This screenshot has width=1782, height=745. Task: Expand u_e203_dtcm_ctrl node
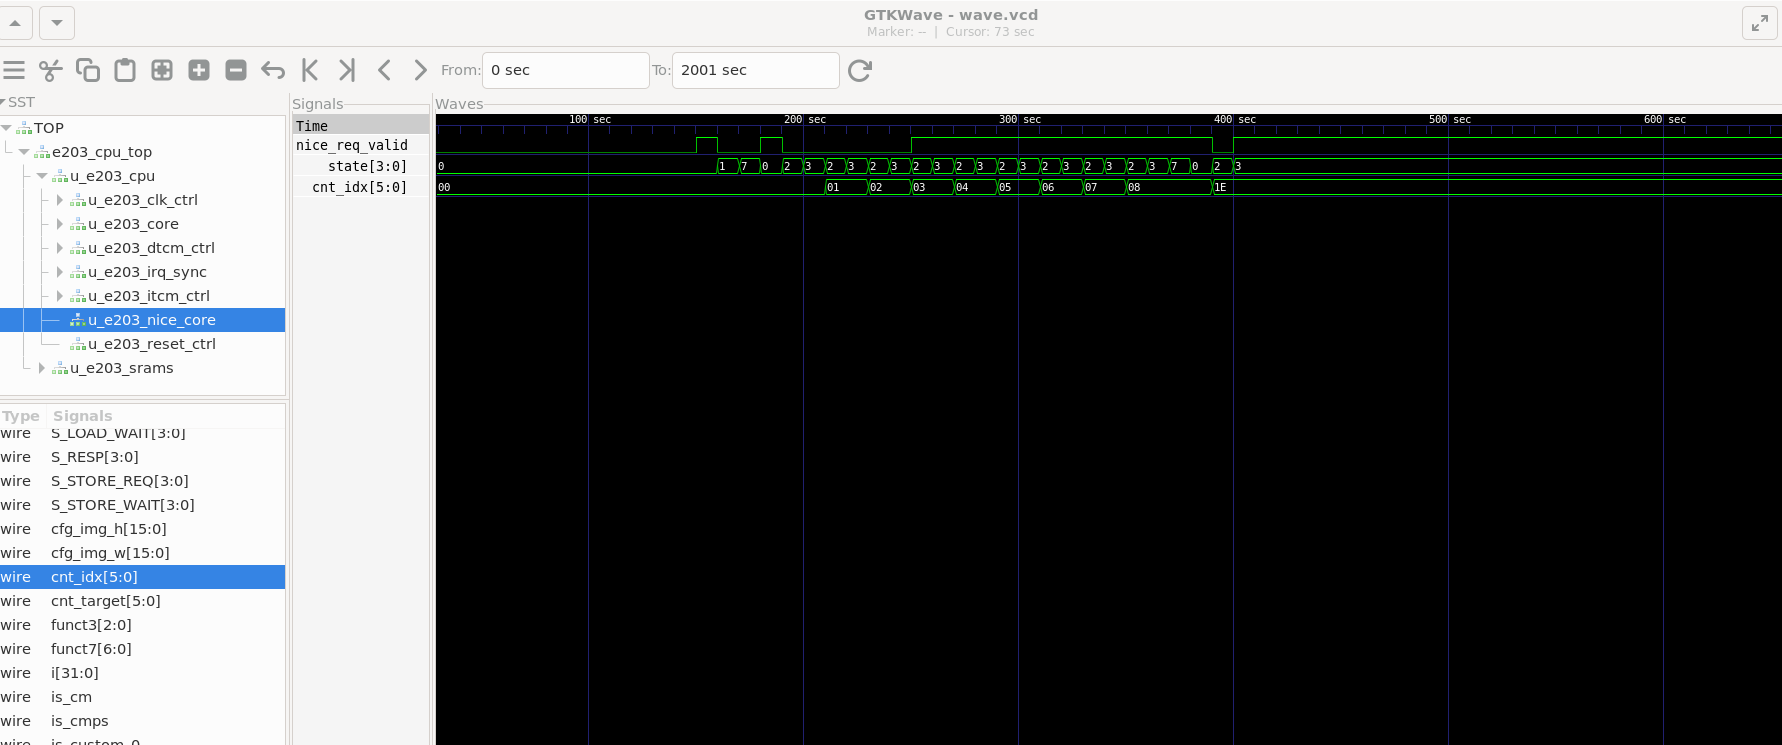coord(60,248)
